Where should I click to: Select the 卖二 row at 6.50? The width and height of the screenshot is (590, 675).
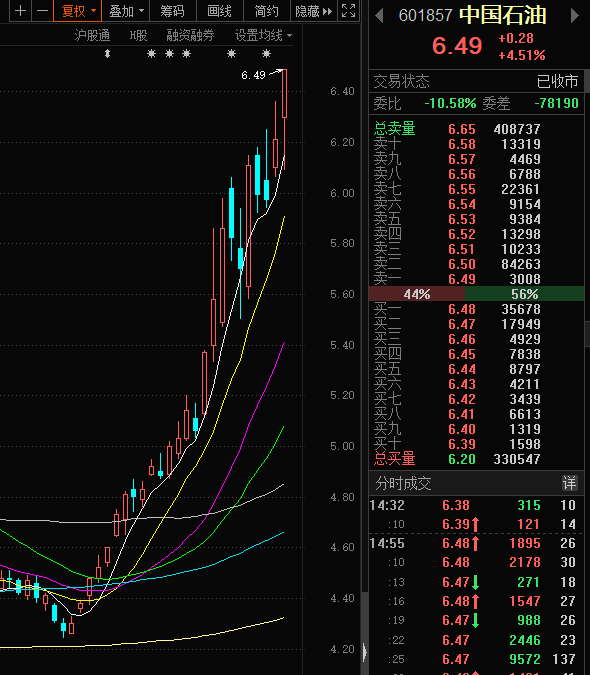(476, 264)
